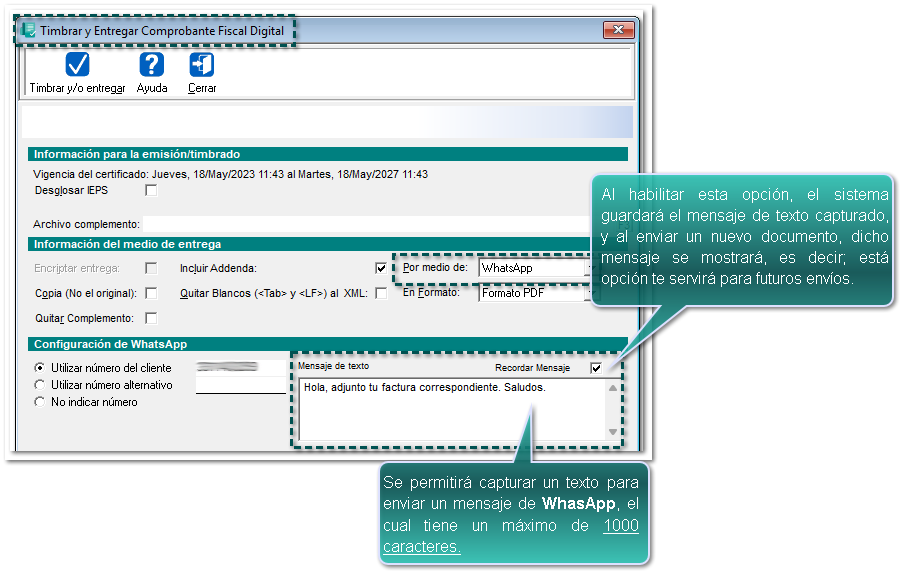Toggle Copia (No el original) checkbox

click(151, 293)
